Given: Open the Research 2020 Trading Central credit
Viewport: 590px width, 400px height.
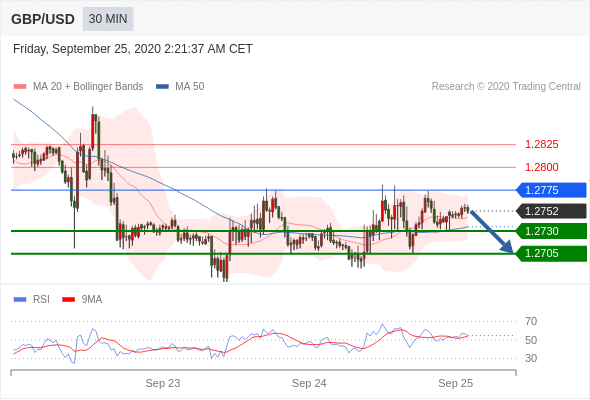Looking at the screenshot, I should 506,87.
